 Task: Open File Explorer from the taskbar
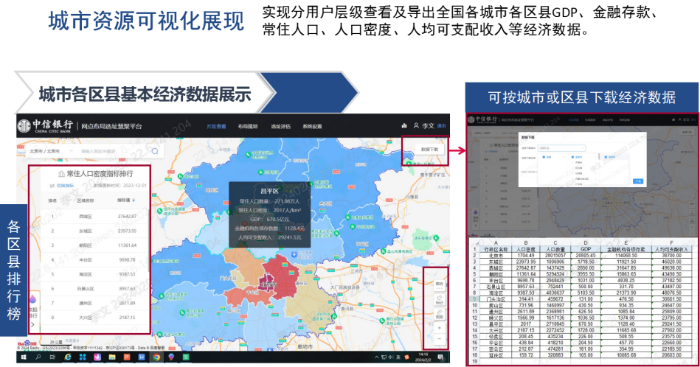tap(112, 357)
